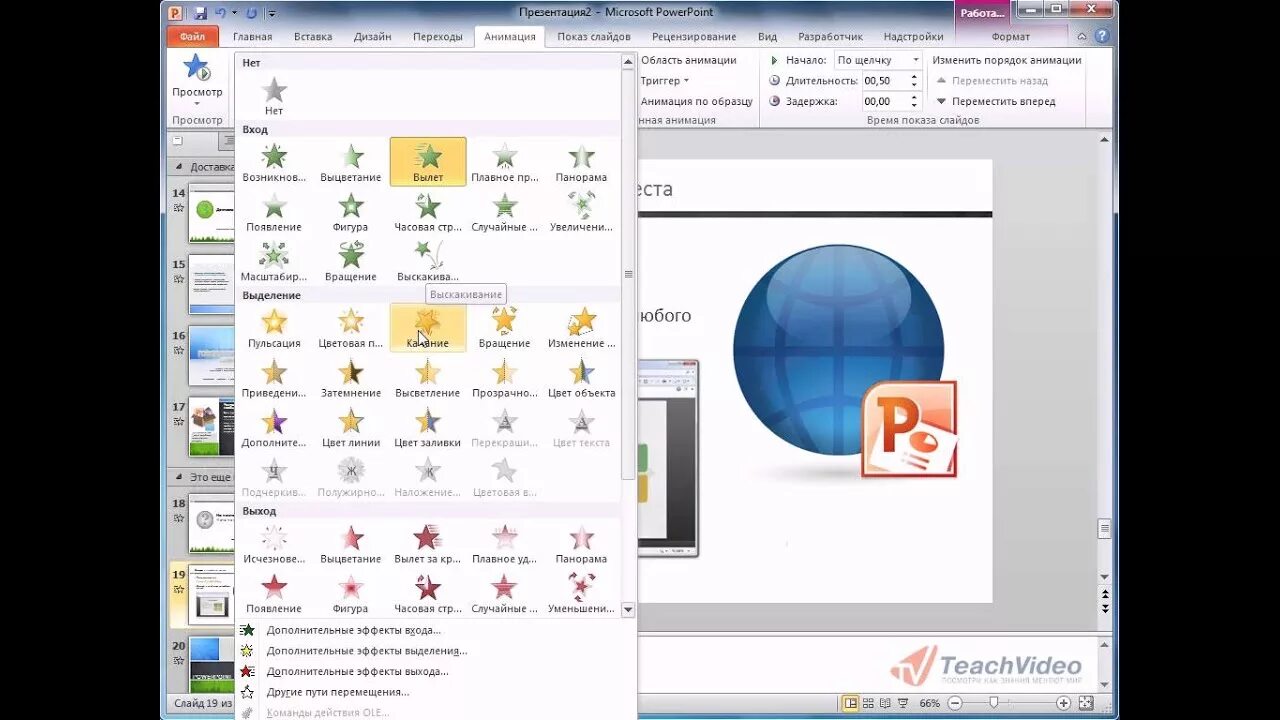The height and width of the screenshot is (720, 1280).
Task: Select the Панорама entrance effect
Action: [x=581, y=162]
